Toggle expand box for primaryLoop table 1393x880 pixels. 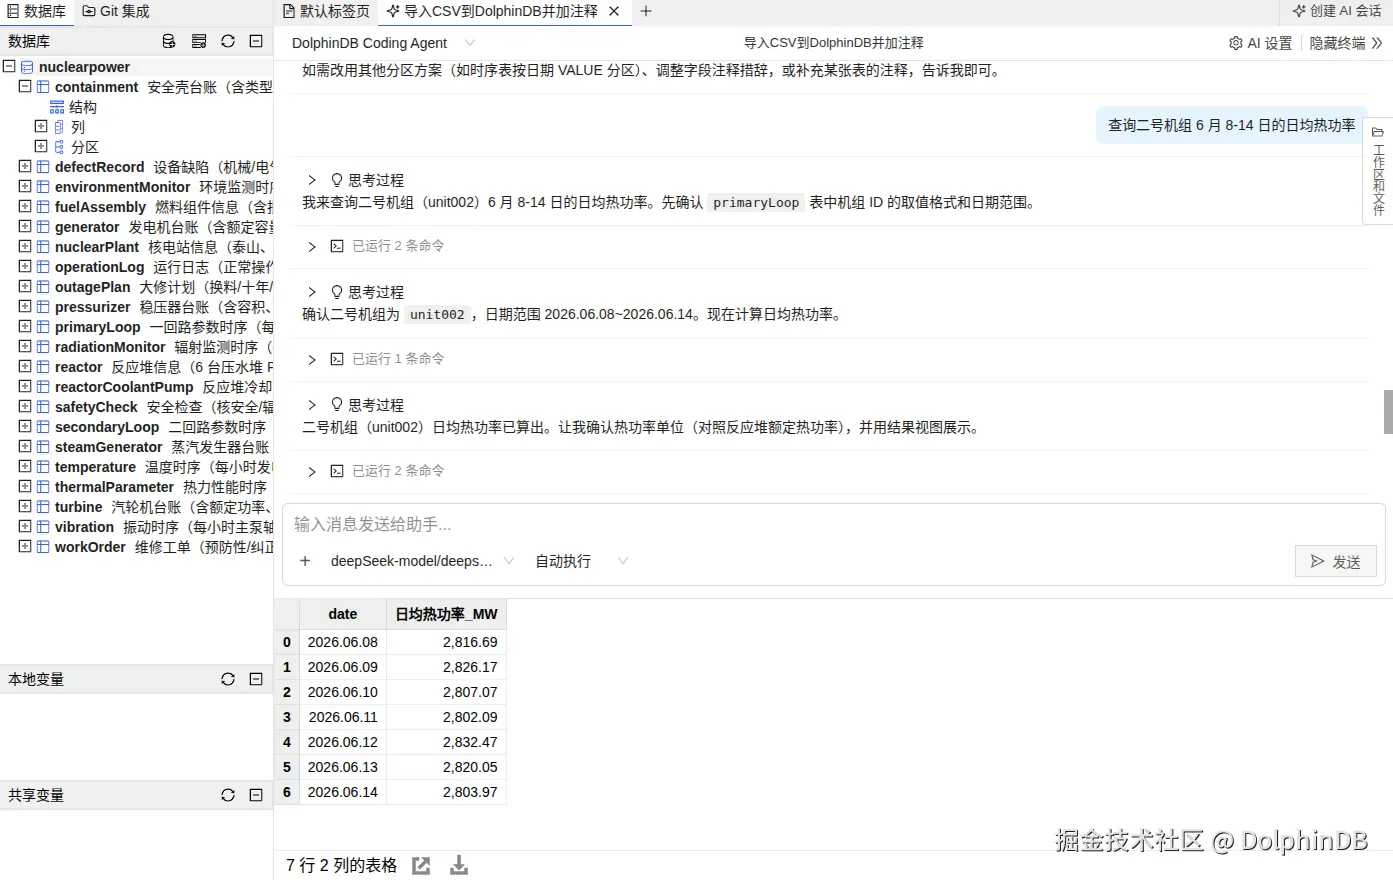tap(25, 327)
